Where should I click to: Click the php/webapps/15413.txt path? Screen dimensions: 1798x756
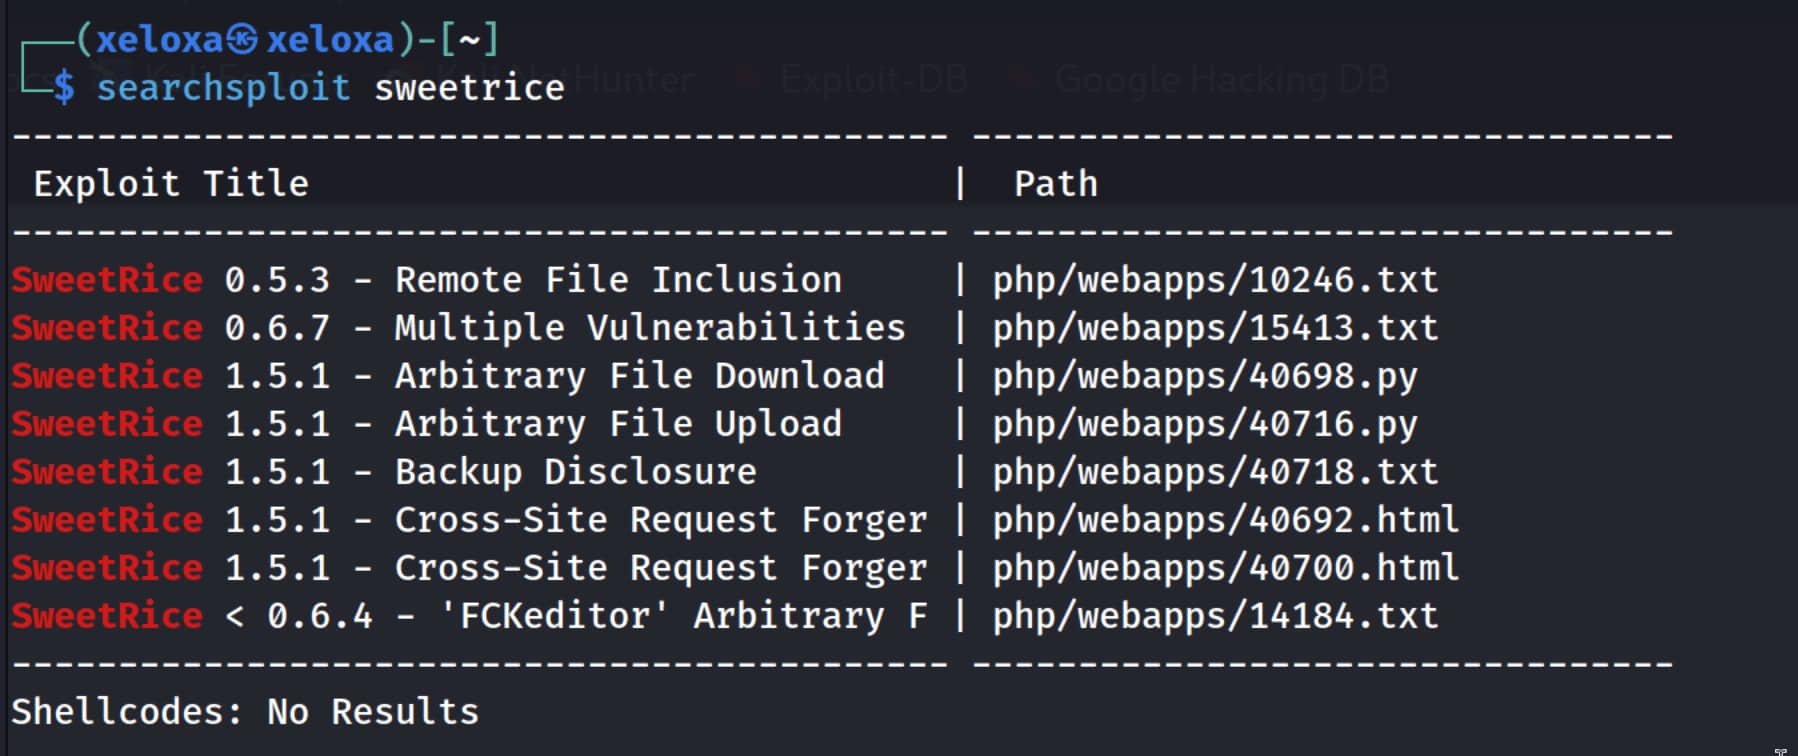[x=1214, y=328]
